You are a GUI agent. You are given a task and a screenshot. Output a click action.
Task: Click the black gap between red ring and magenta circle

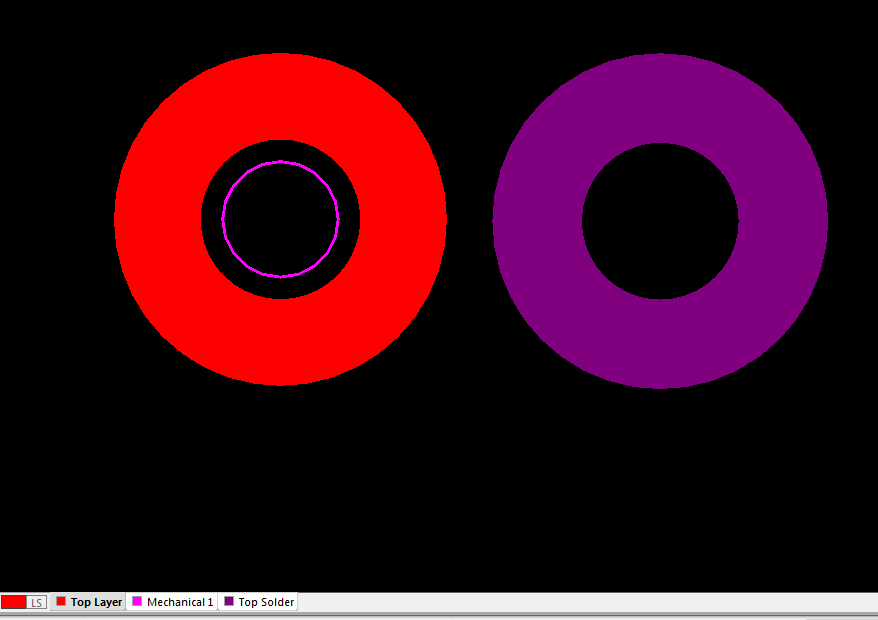click(212, 220)
